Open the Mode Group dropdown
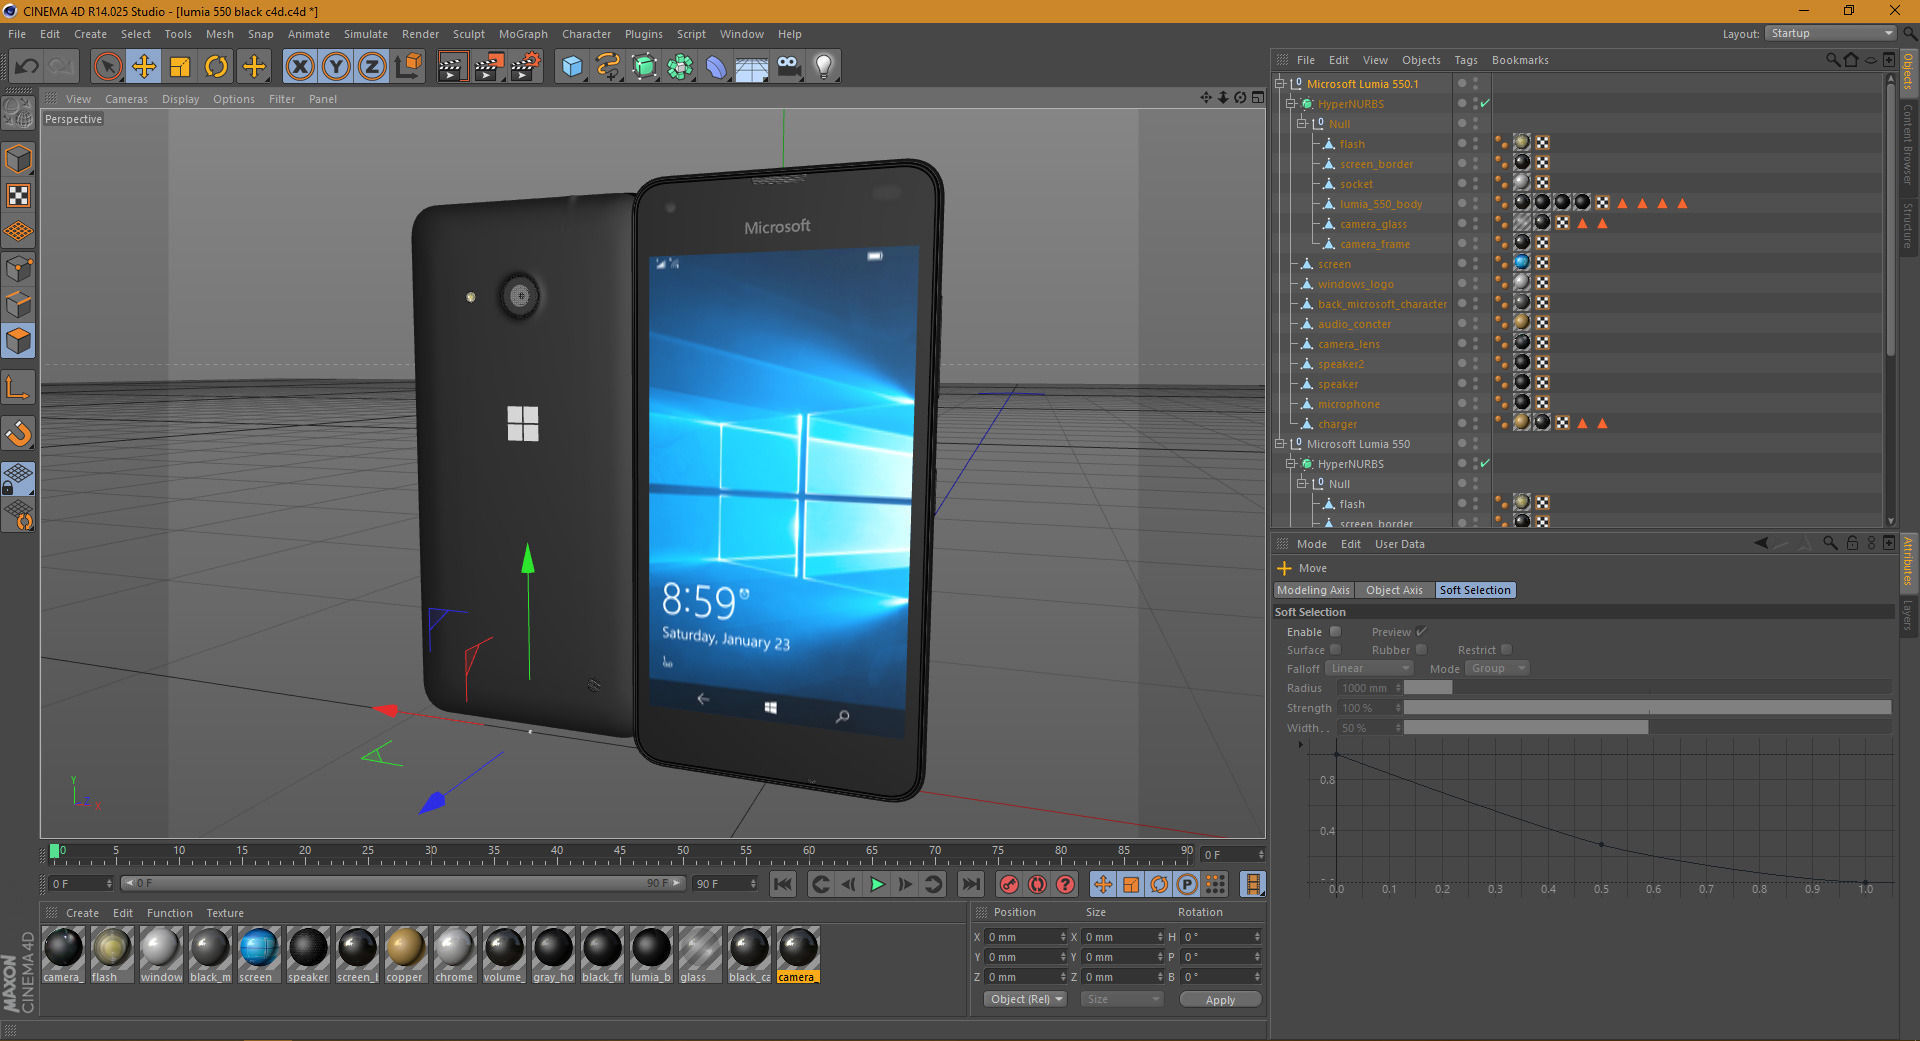1920x1041 pixels. click(1497, 668)
